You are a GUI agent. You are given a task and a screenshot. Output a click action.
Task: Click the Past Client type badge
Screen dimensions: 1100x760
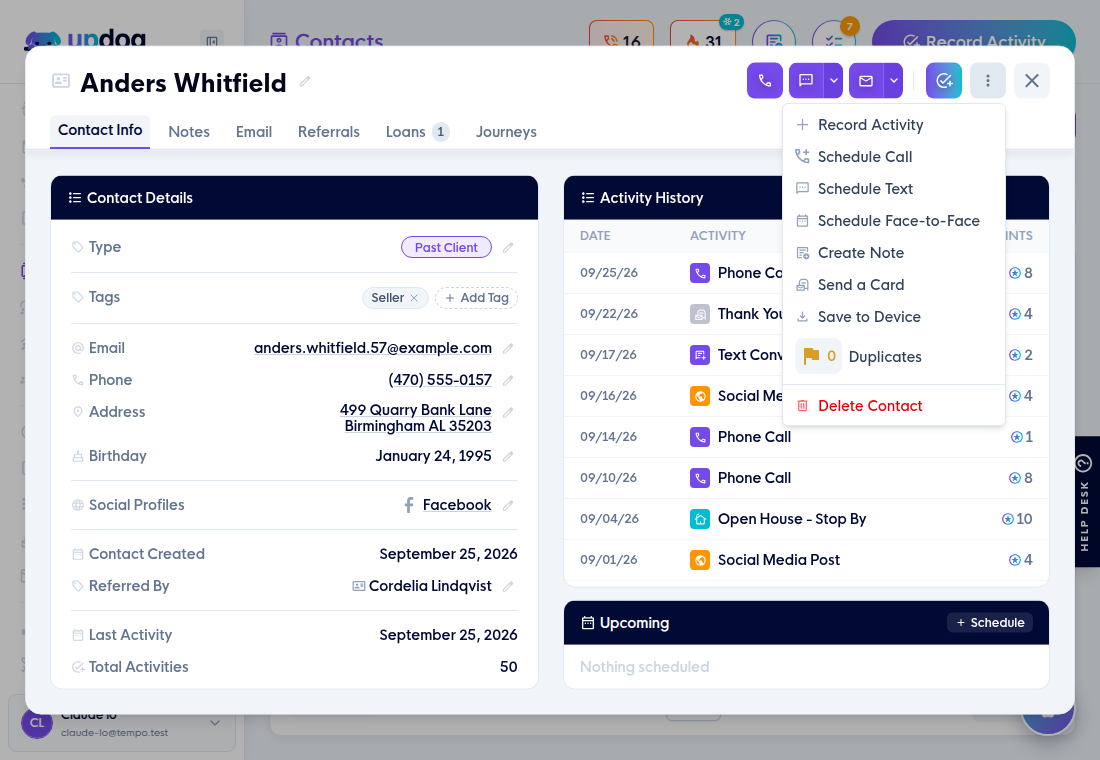pyautogui.click(x=446, y=247)
